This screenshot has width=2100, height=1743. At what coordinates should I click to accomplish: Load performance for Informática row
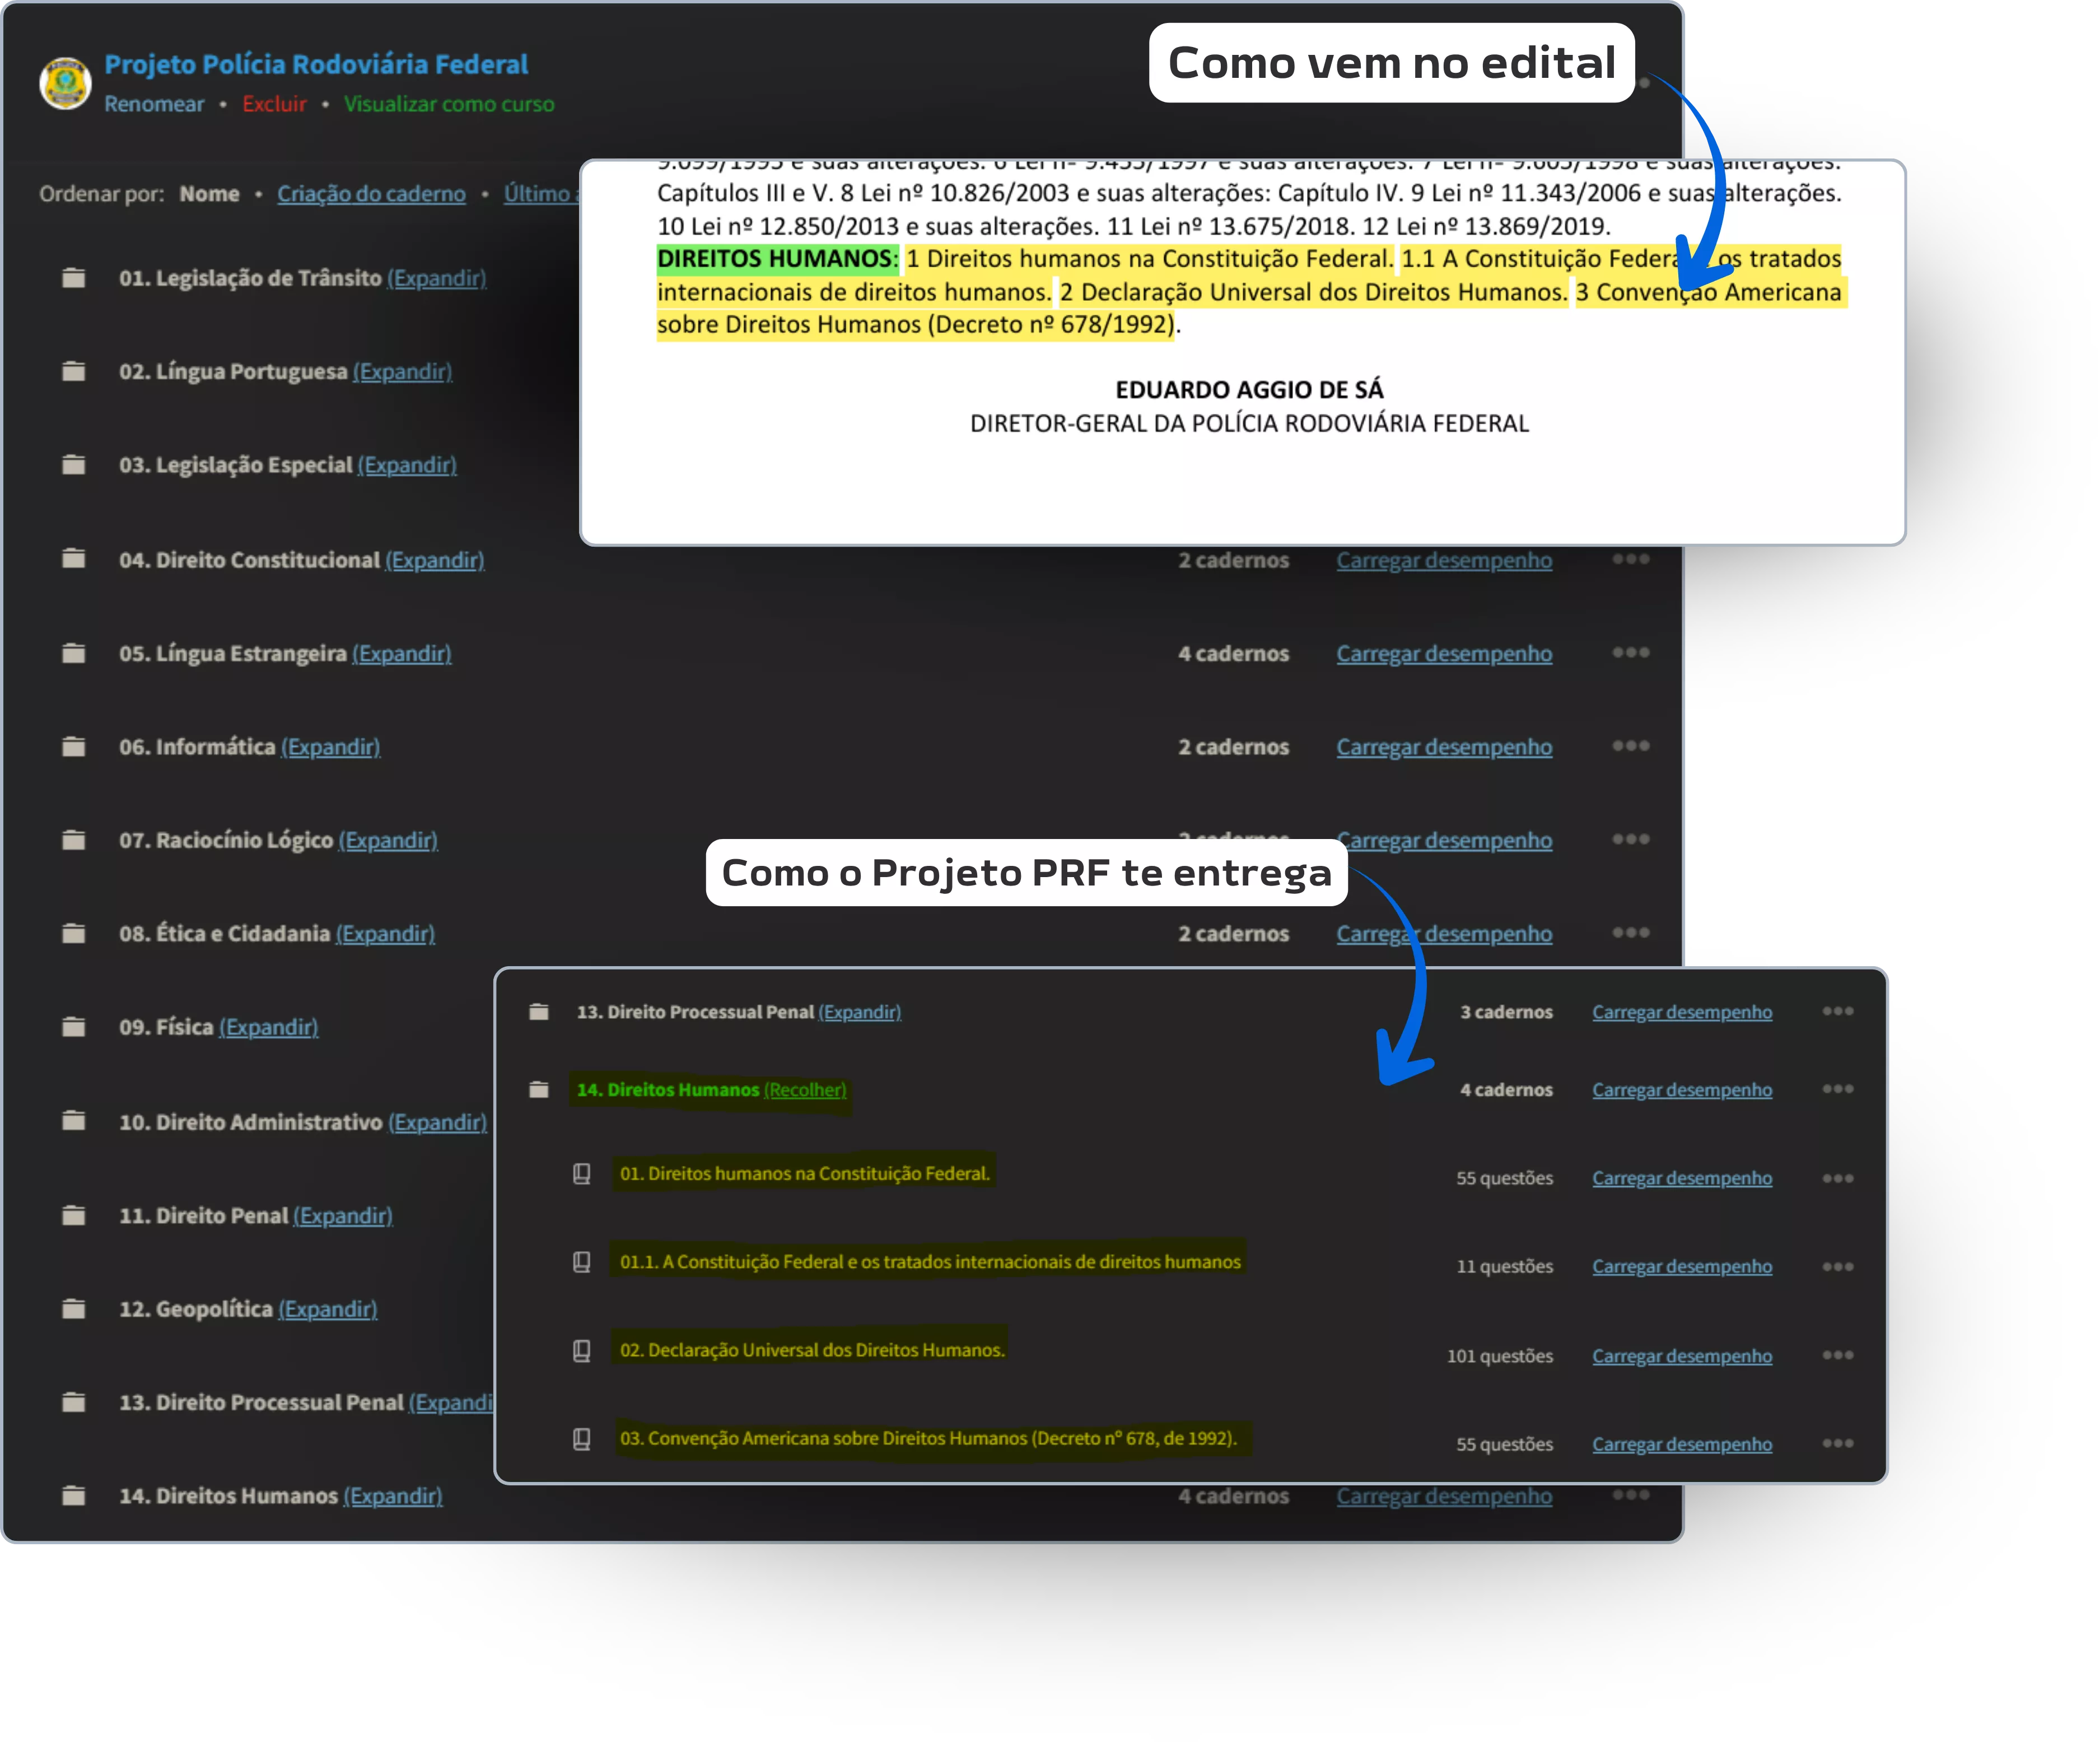(1444, 747)
